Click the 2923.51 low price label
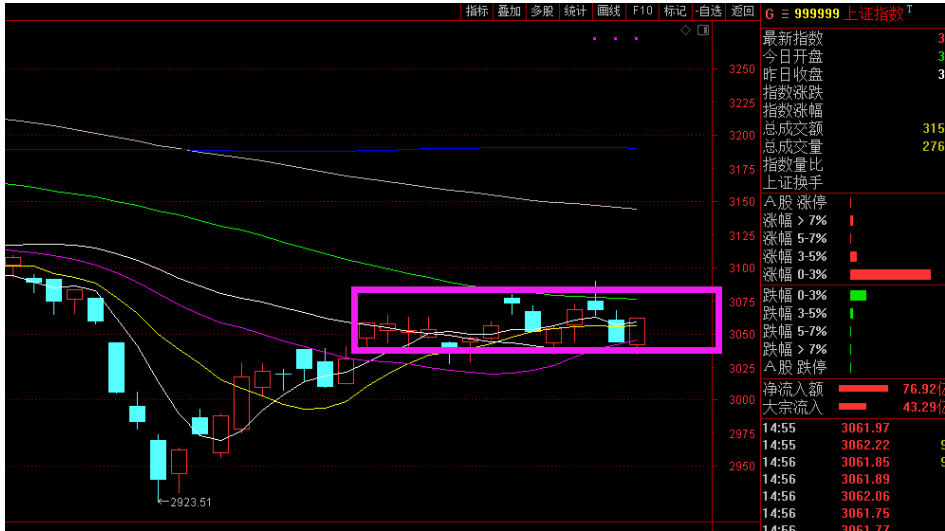945x531 pixels. [x=190, y=502]
